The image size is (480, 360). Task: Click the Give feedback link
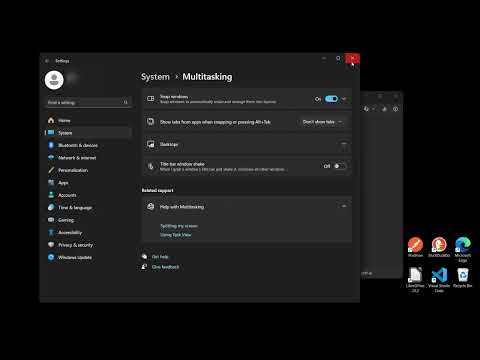click(x=165, y=267)
